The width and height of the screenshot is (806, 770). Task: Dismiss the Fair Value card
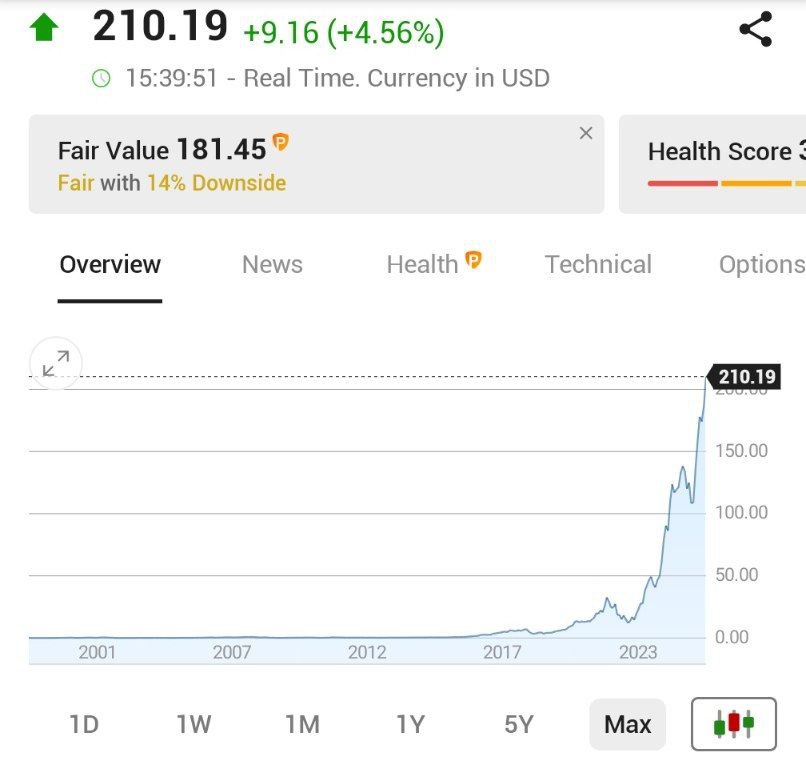click(x=586, y=132)
